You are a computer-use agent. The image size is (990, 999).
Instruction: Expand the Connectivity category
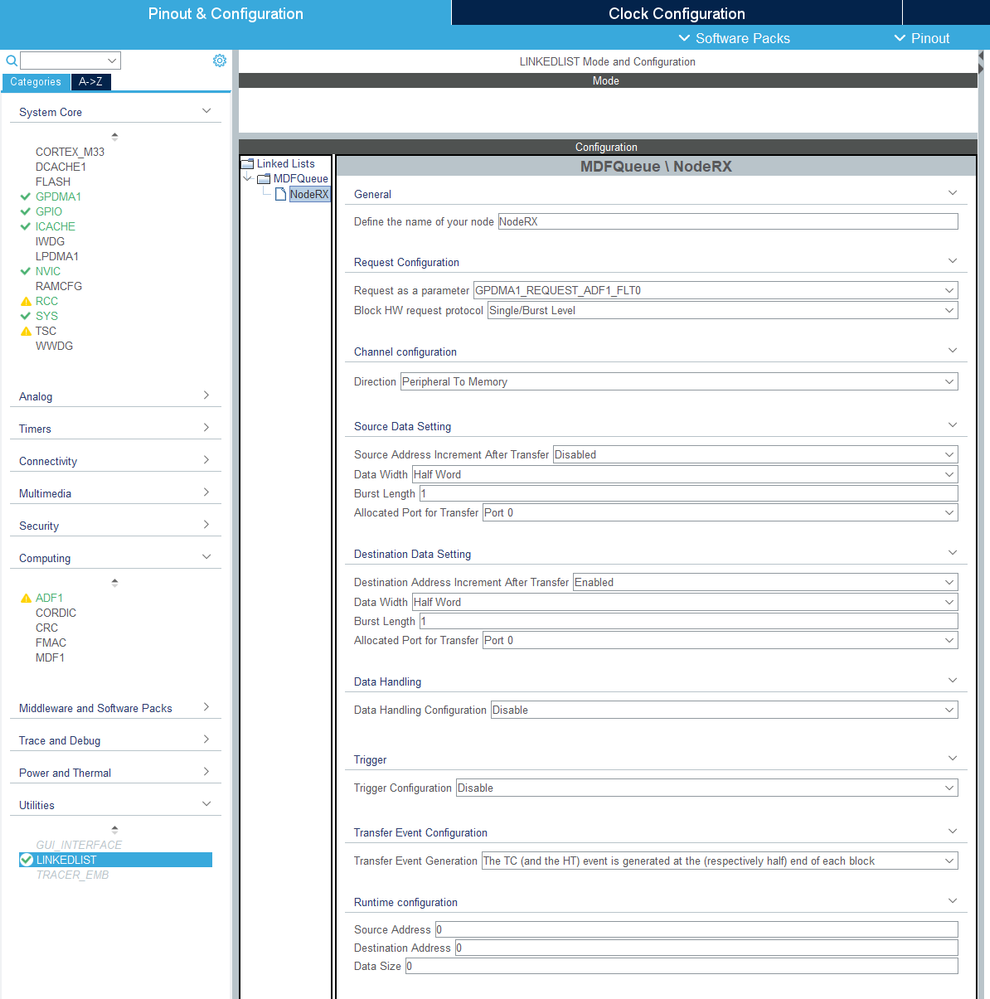click(206, 460)
